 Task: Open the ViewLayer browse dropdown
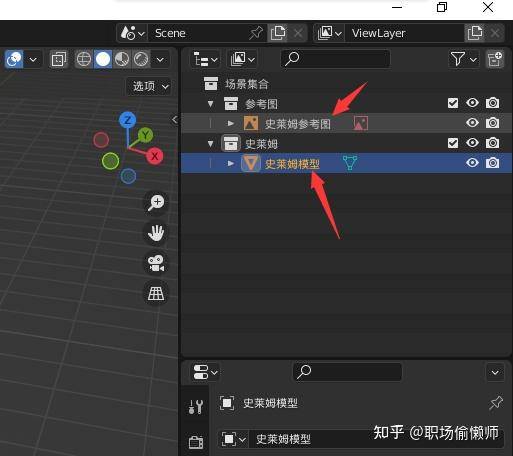[329, 33]
